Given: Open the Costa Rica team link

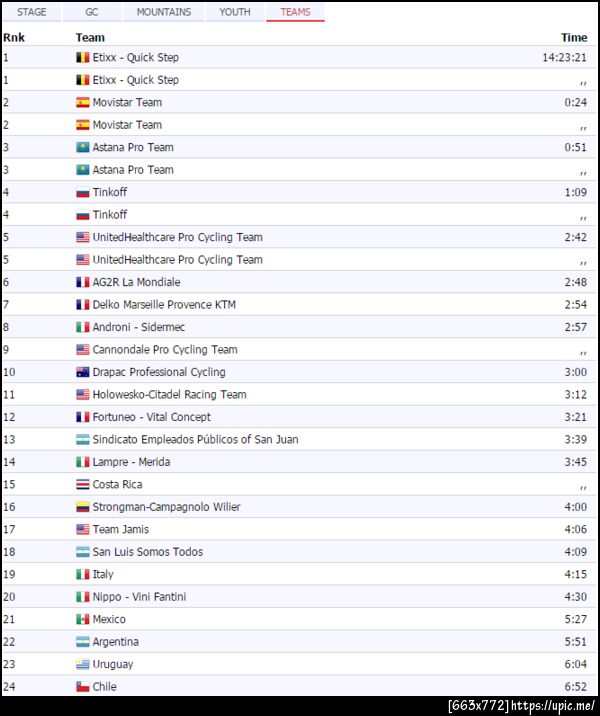Looking at the screenshot, I should [x=117, y=484].
